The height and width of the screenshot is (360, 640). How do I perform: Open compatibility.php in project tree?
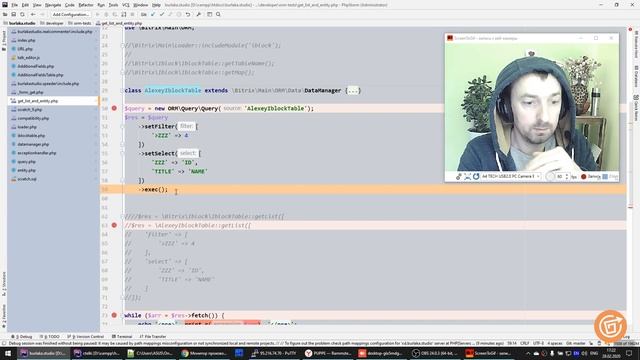pos(33,118)
